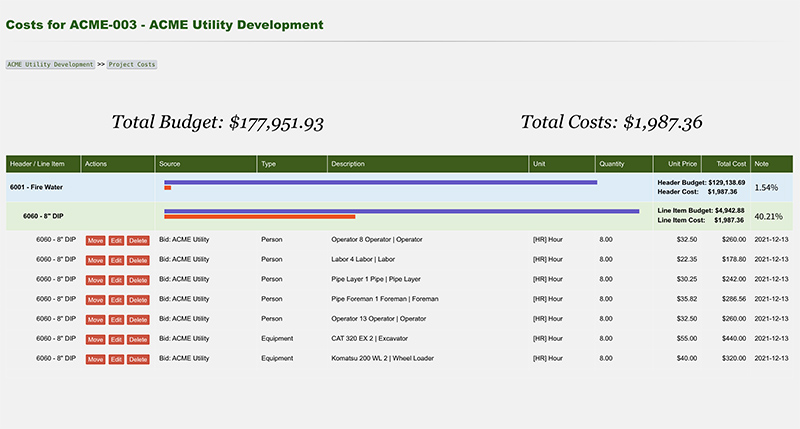The image size is (800, 429).
Task: Click the Description column header
Action: click(349, 163)
